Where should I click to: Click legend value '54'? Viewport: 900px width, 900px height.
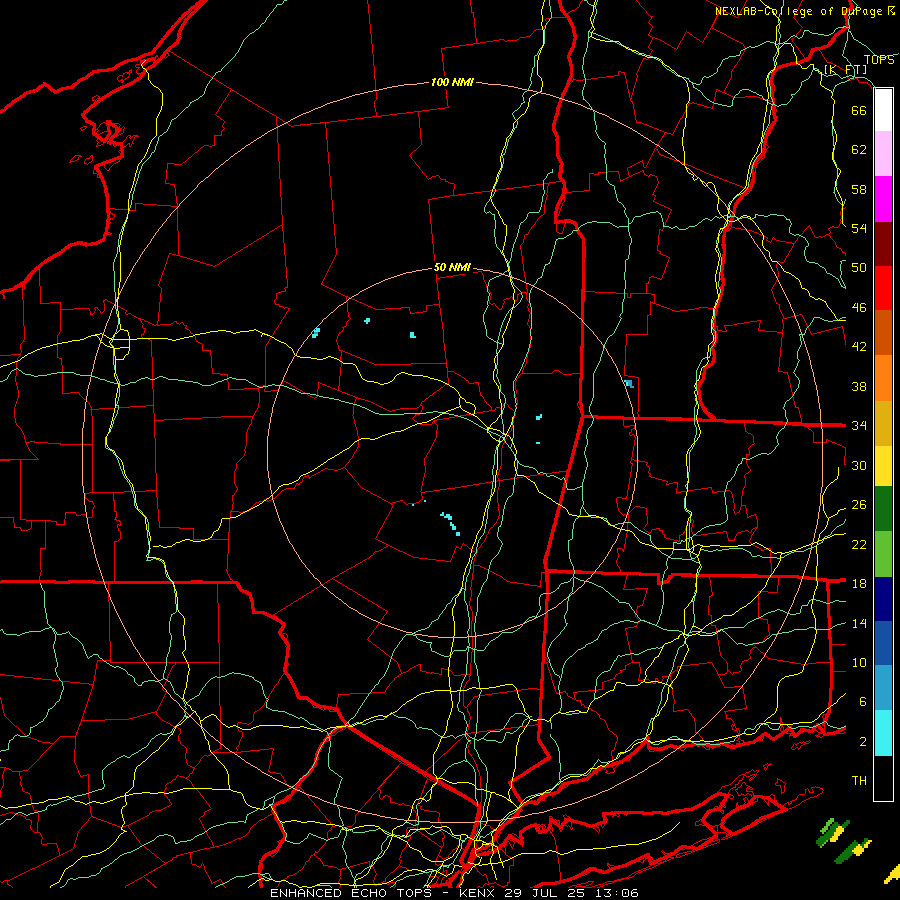859,228
